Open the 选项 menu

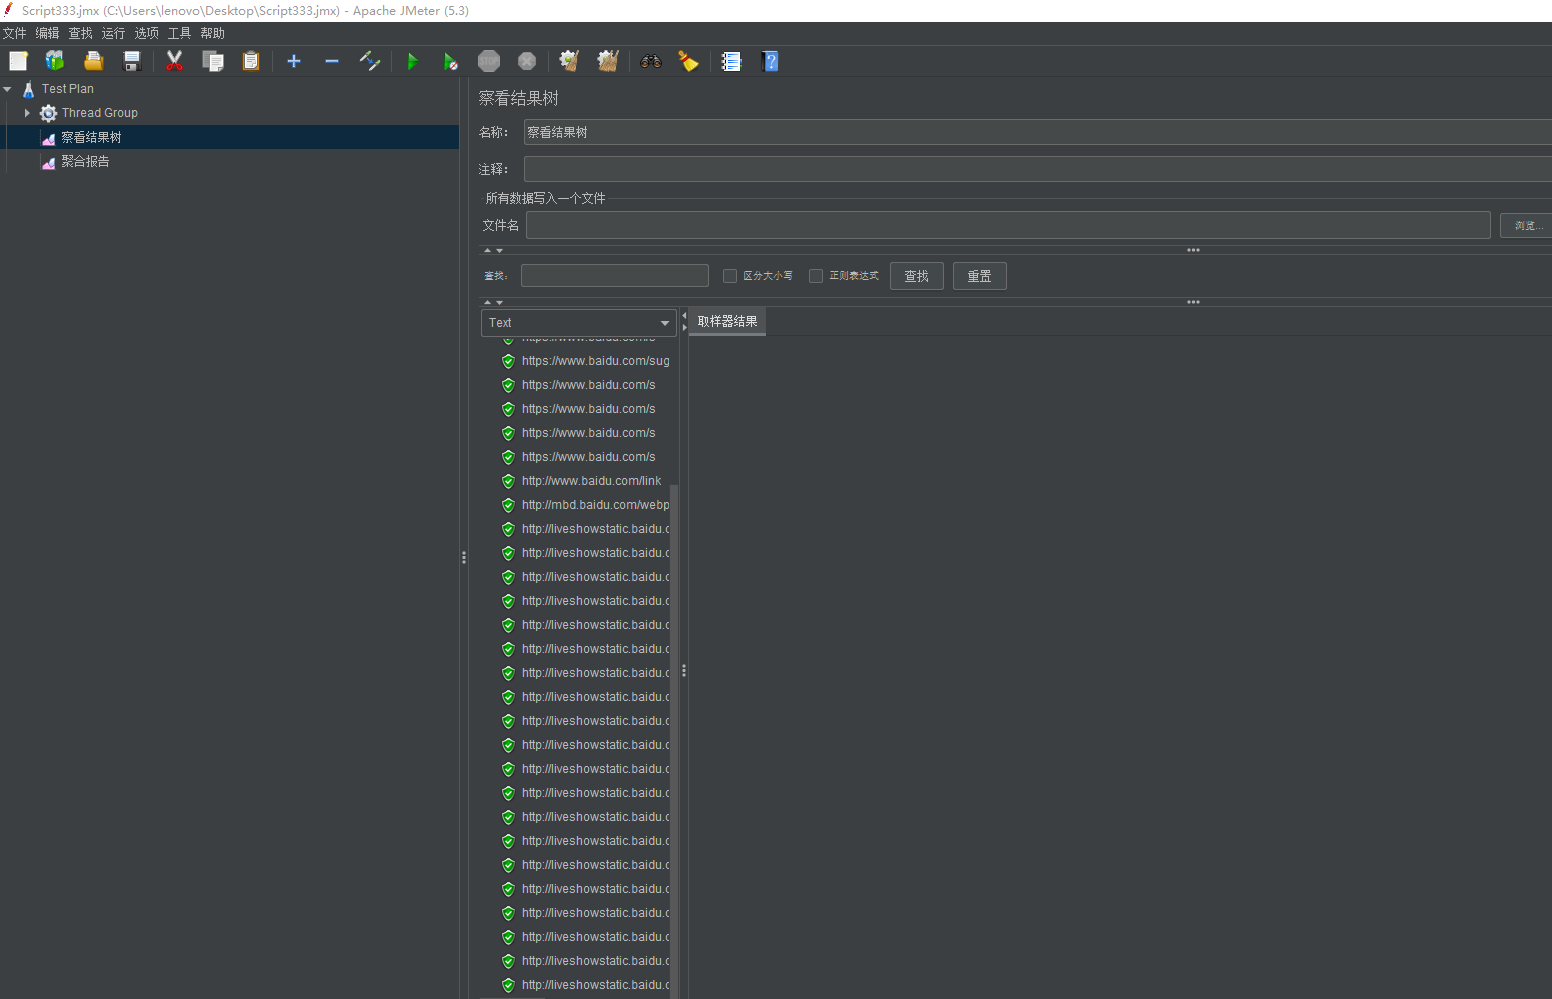147,33
